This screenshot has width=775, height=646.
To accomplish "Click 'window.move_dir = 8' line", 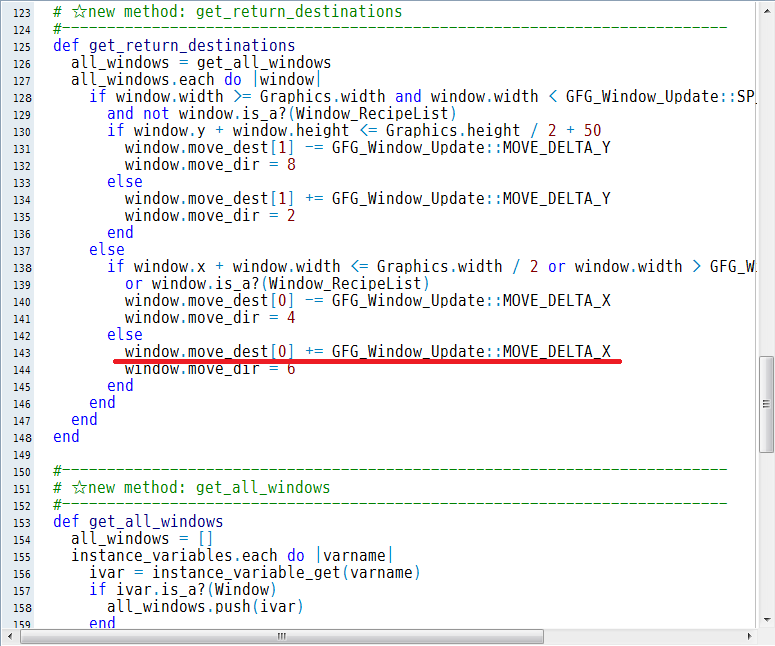I will (210, 165).
